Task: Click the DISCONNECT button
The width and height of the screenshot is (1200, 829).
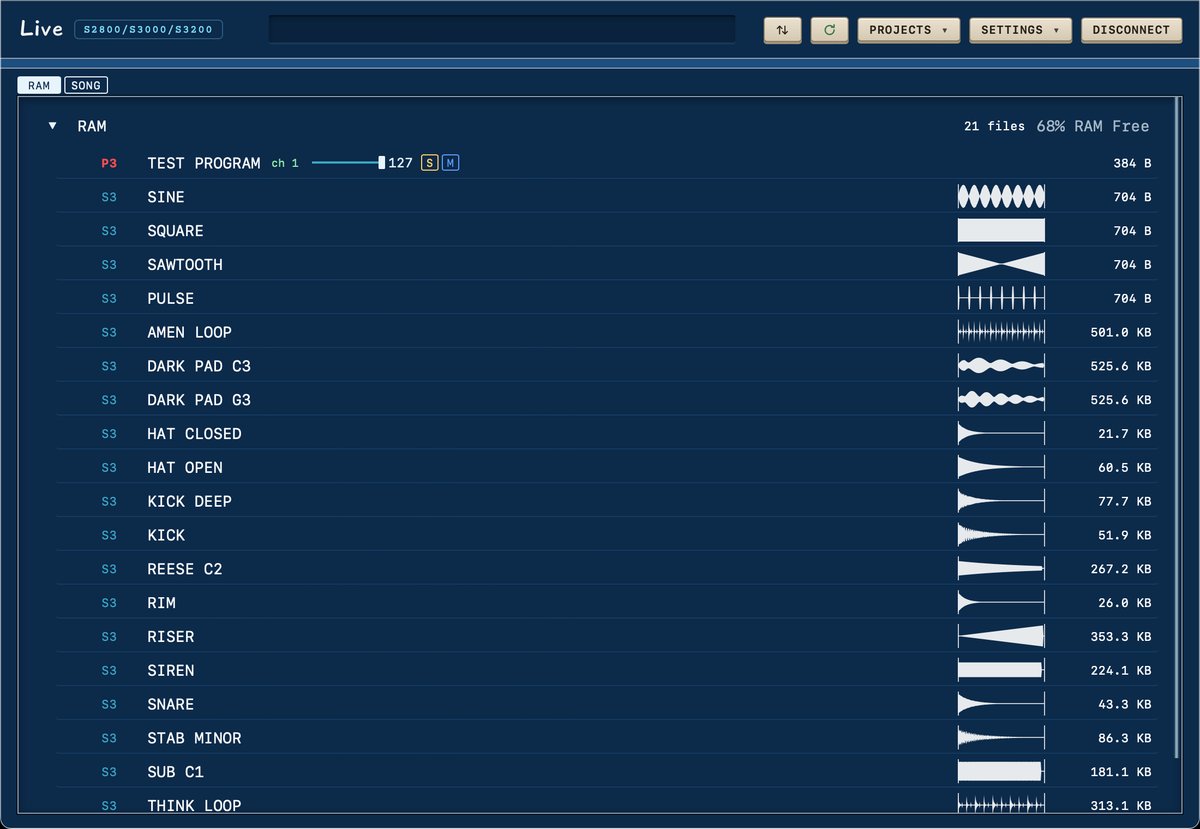Action: coord(1131,30)
